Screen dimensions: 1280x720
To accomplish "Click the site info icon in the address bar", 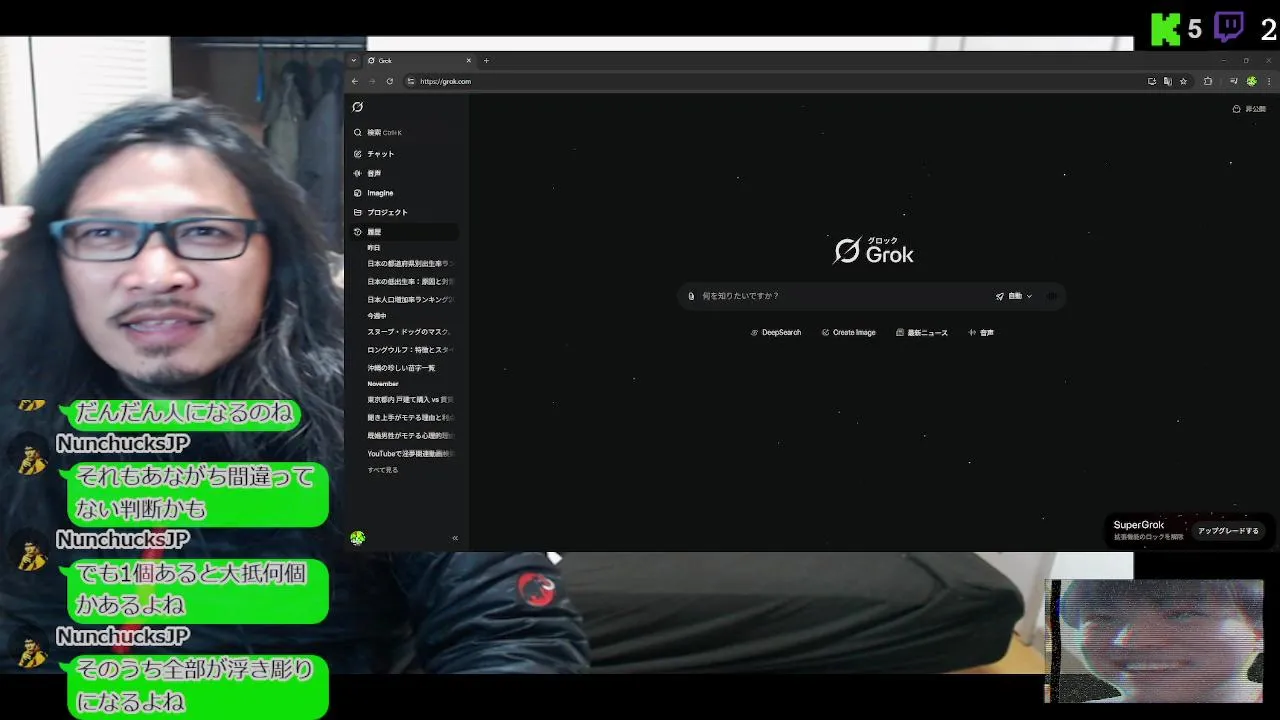I will click(x=411, y=81).
